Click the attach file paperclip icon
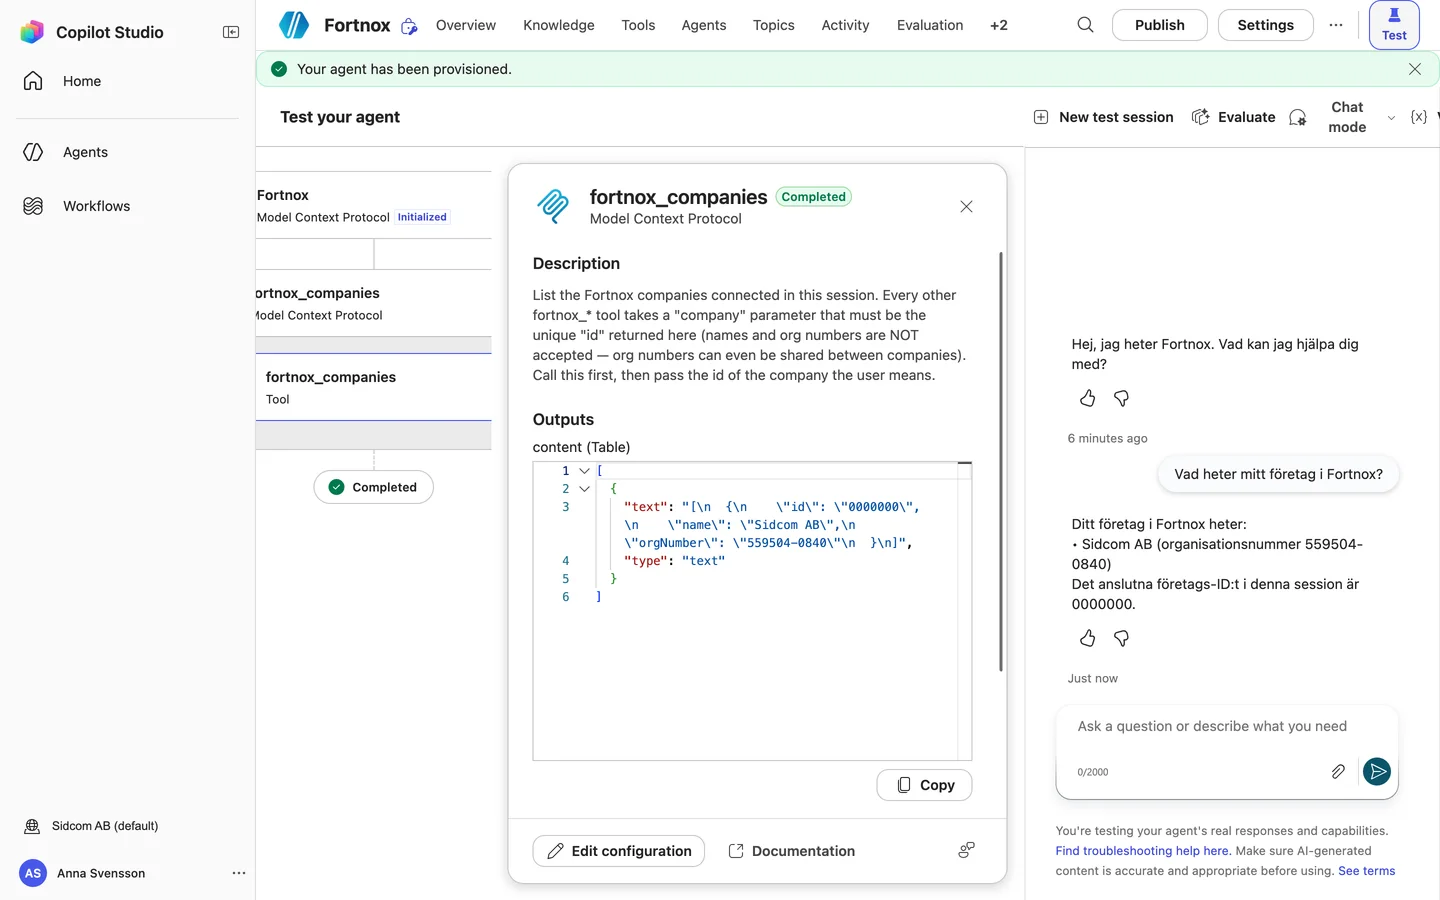The width and height of the screenshot is (1440, 900). 1338,771
